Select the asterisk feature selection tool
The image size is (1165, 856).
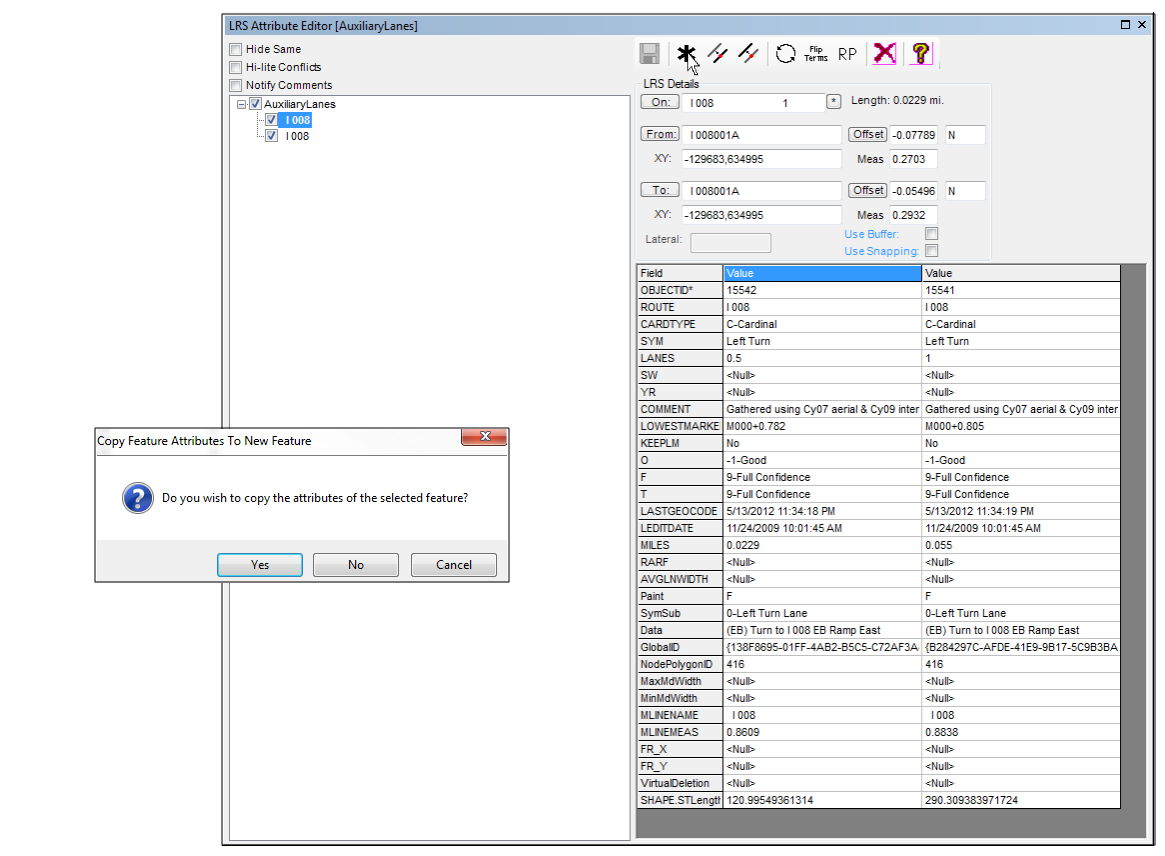[686, 53]
